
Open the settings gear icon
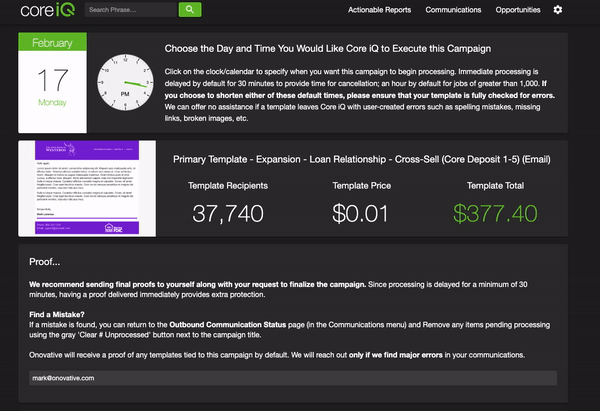pyautogui.click(x=558, y=10)
